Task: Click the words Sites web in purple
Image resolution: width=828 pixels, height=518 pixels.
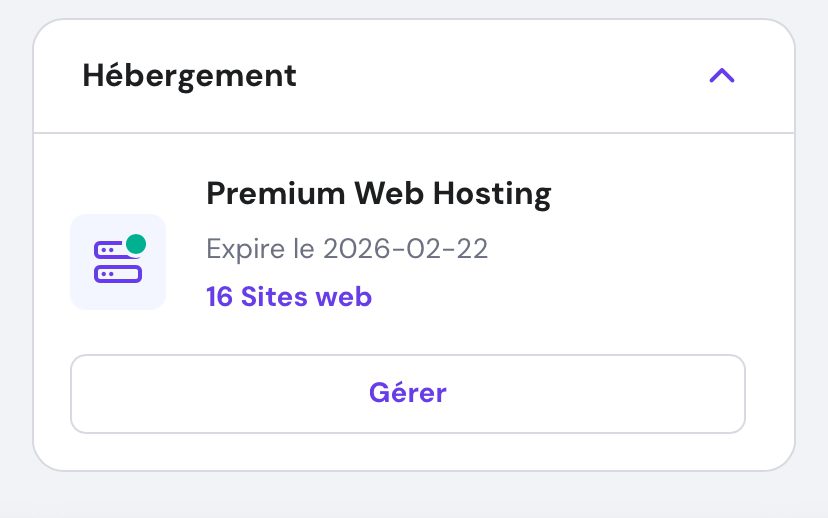Action: pyautogui.click(x=306, y=297)
